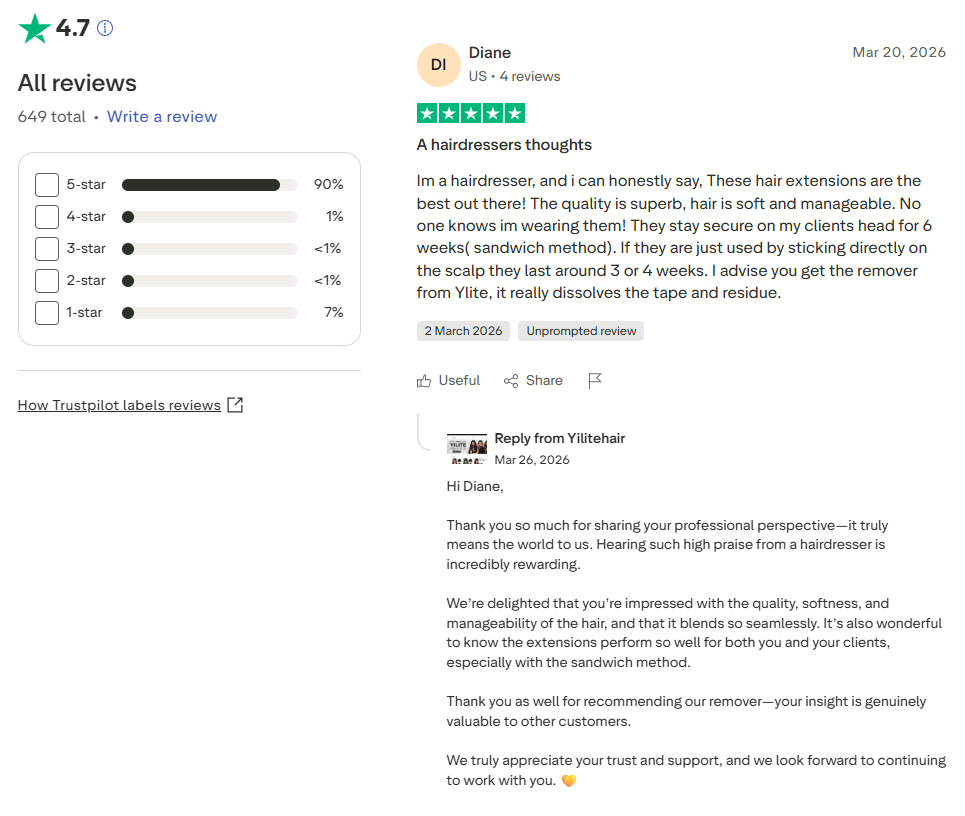Click the 2 March 2026 date tag

click(x=463, y=331)
